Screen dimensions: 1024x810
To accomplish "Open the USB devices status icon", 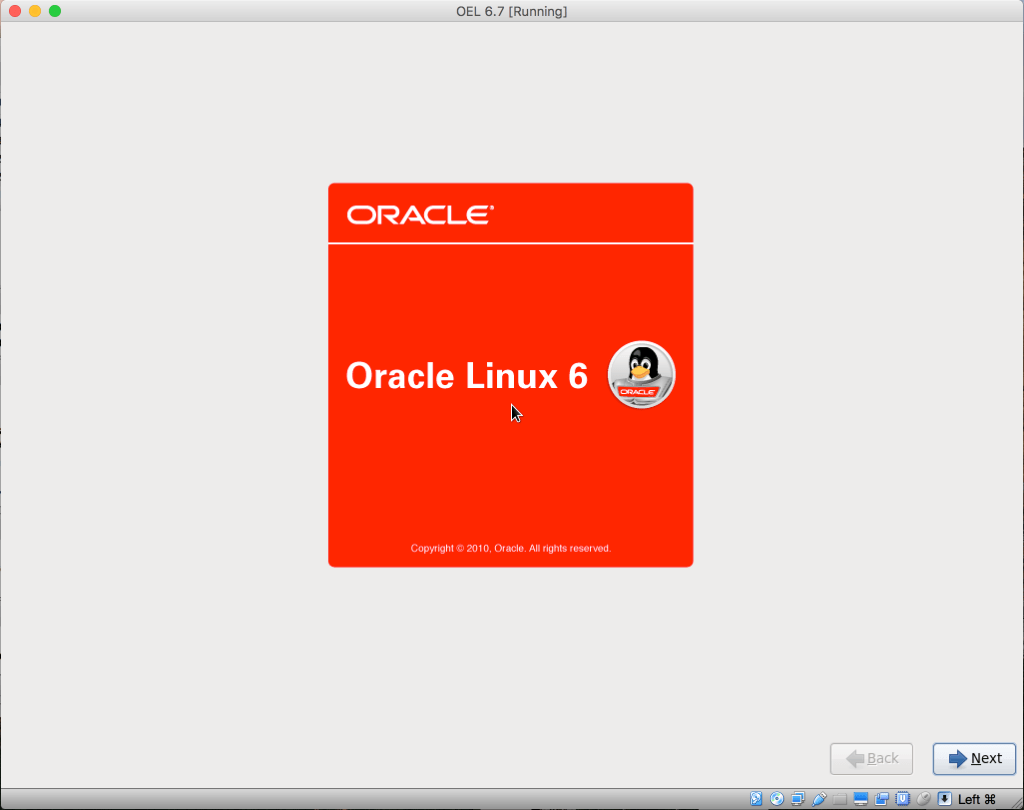I will coord(819,799).
